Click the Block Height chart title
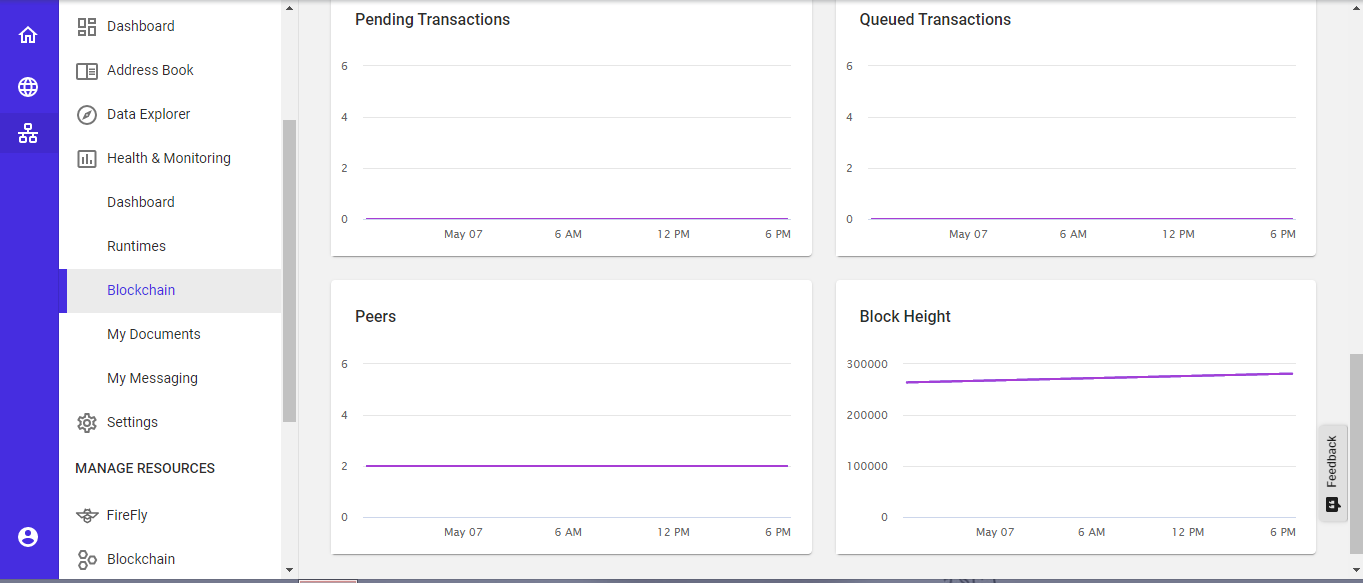Screen dimensions: 1363x583 click(x=905, y=316)
